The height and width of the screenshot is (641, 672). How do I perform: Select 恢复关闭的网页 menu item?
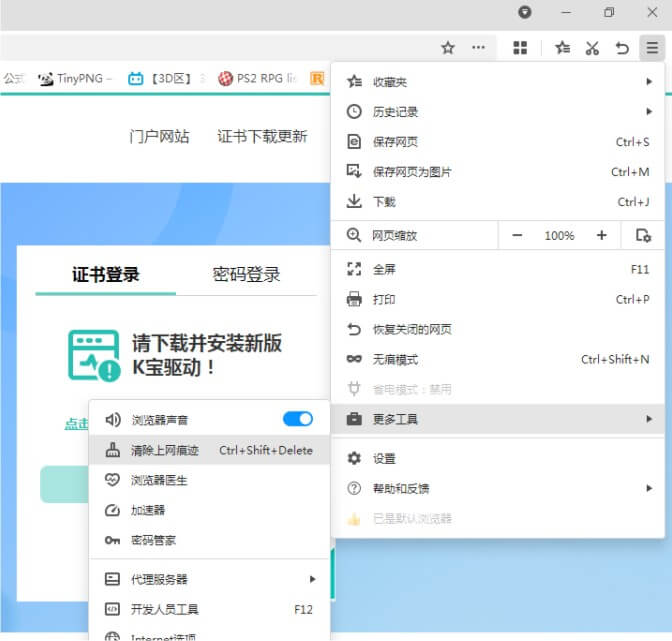click(x=498, y=329)
